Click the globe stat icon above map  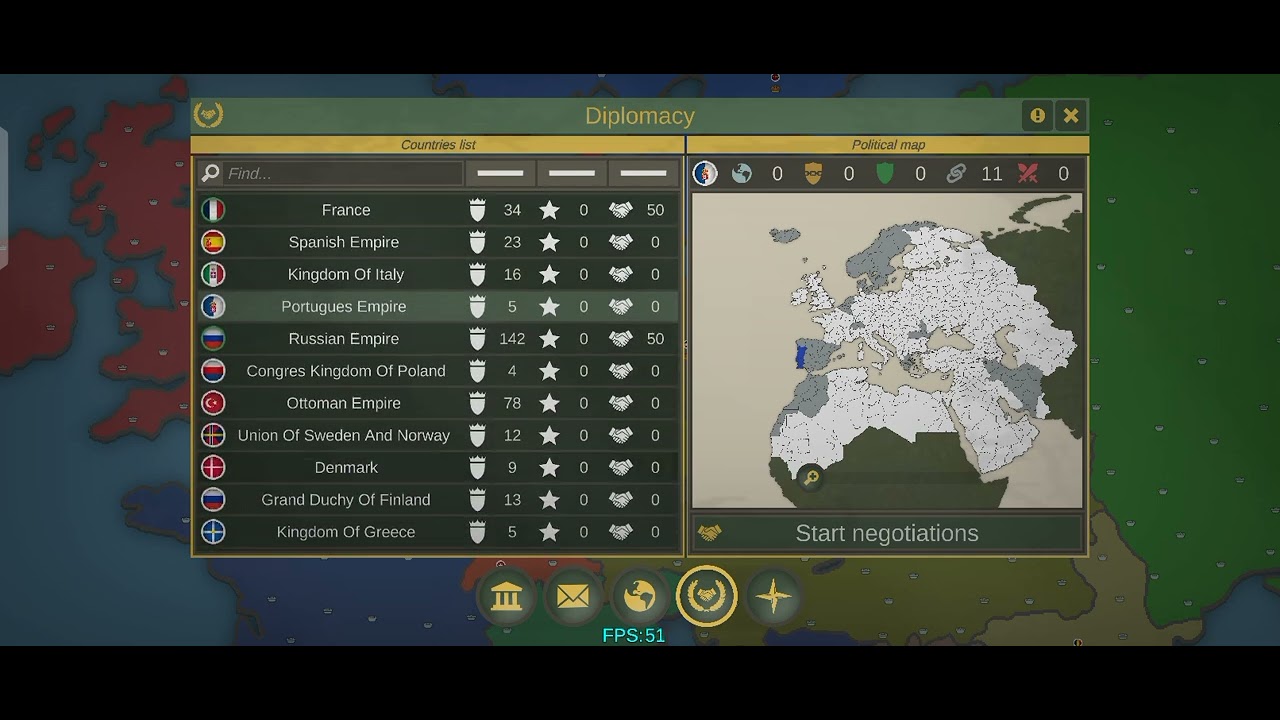tap(742, 174)
